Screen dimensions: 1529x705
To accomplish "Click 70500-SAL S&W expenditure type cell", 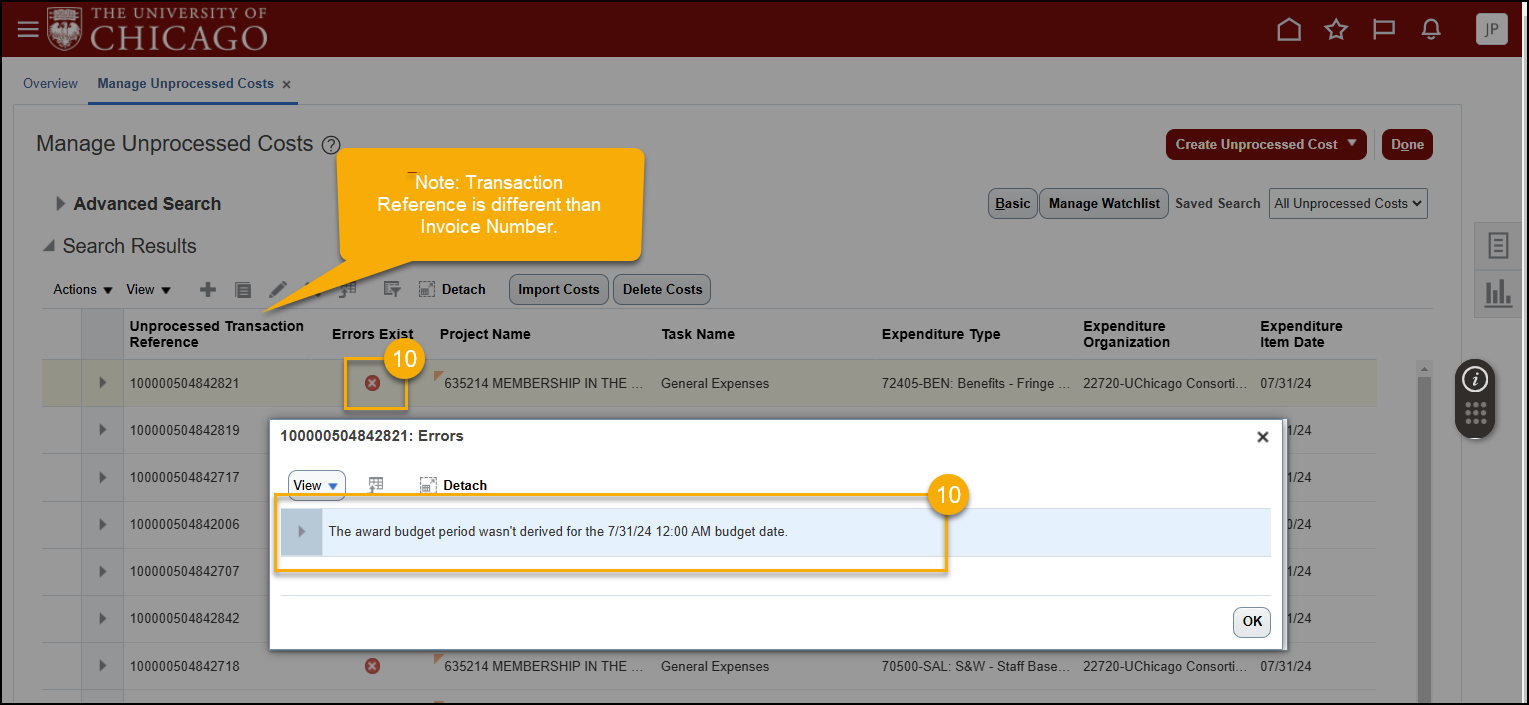I will [976, 666].
